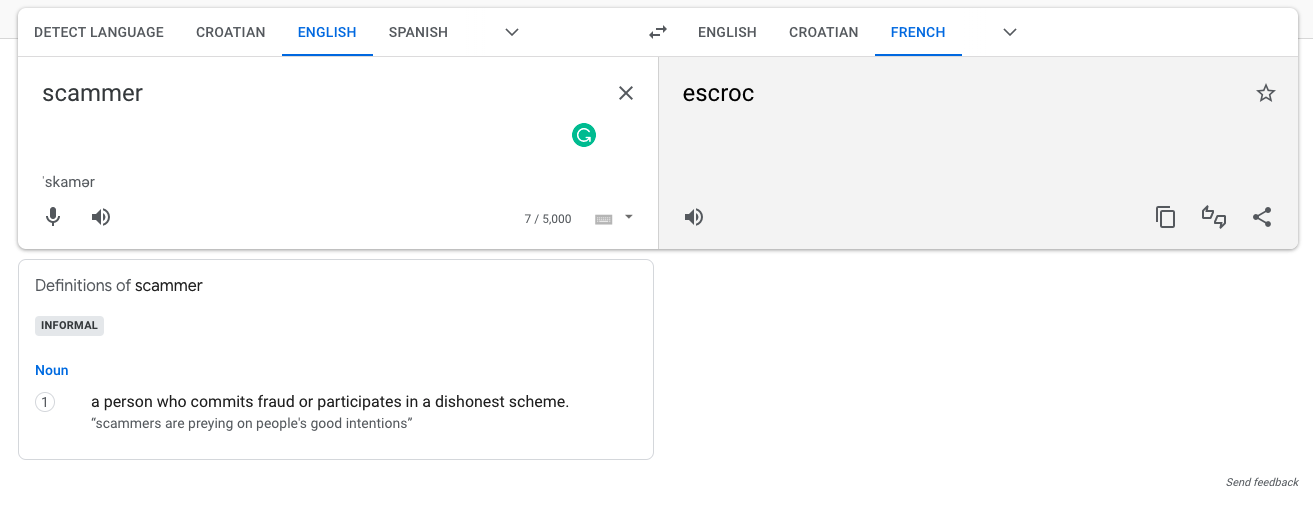Rate this translation with thumbs icon
The width and height of the screenshot is (1313, 527).
coord(1214,217)
